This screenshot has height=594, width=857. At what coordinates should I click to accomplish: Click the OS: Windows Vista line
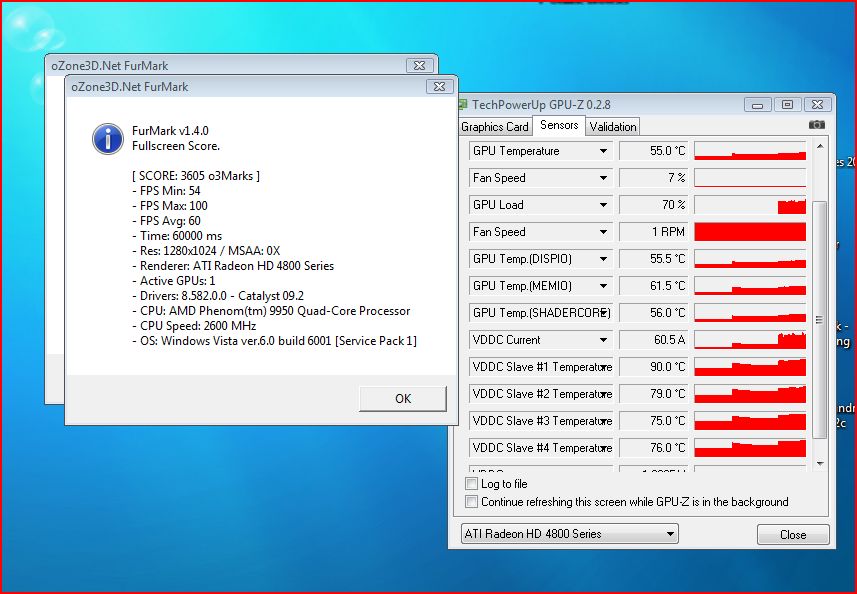point(274,341)
